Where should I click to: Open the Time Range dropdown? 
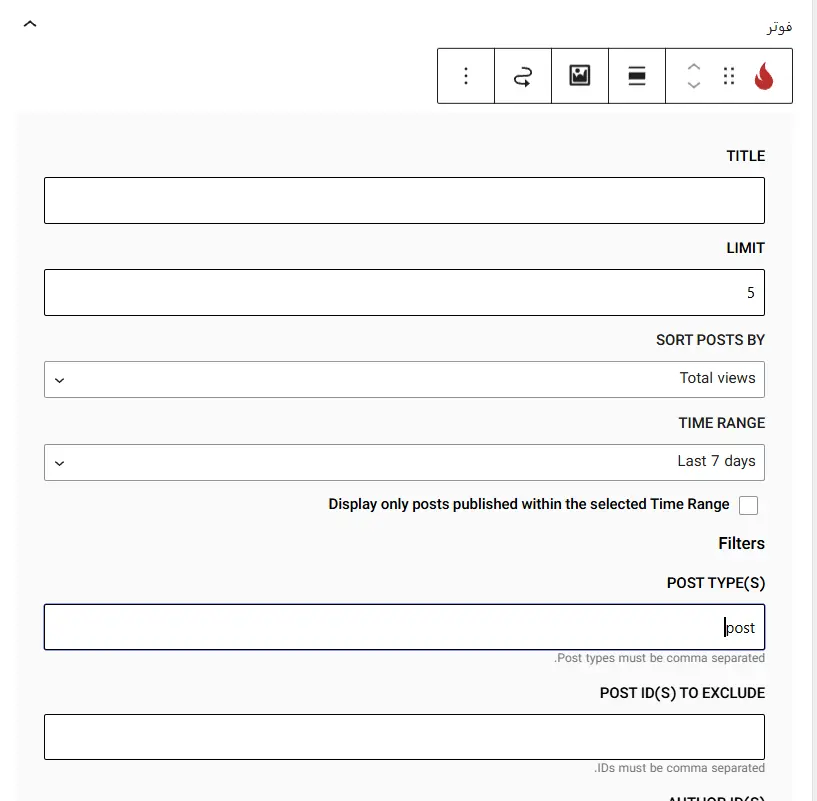(404, 462)
